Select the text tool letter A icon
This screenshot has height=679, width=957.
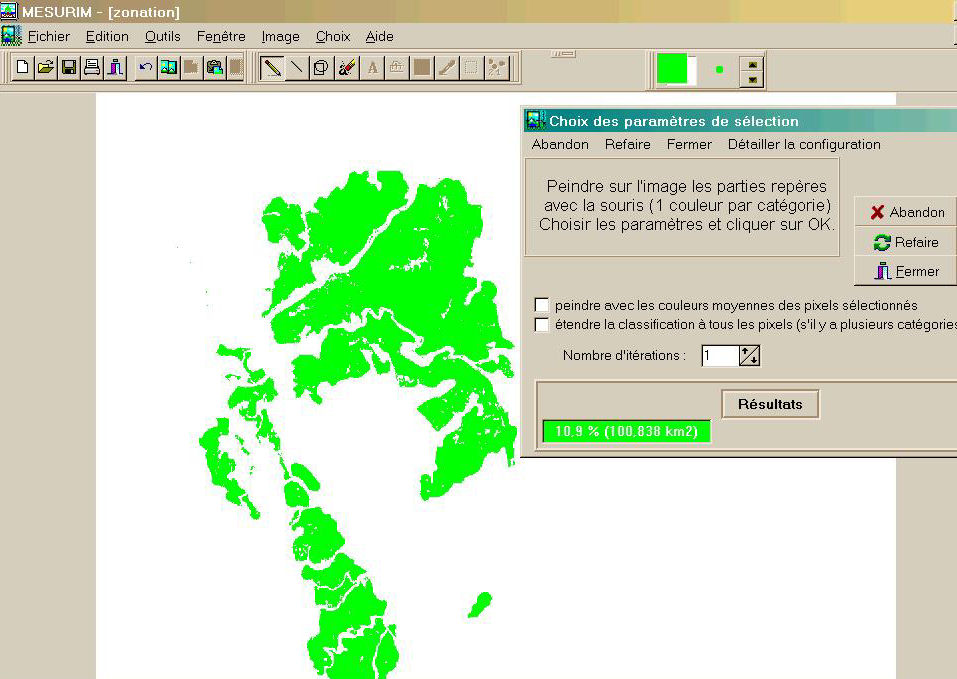(373, 68)
